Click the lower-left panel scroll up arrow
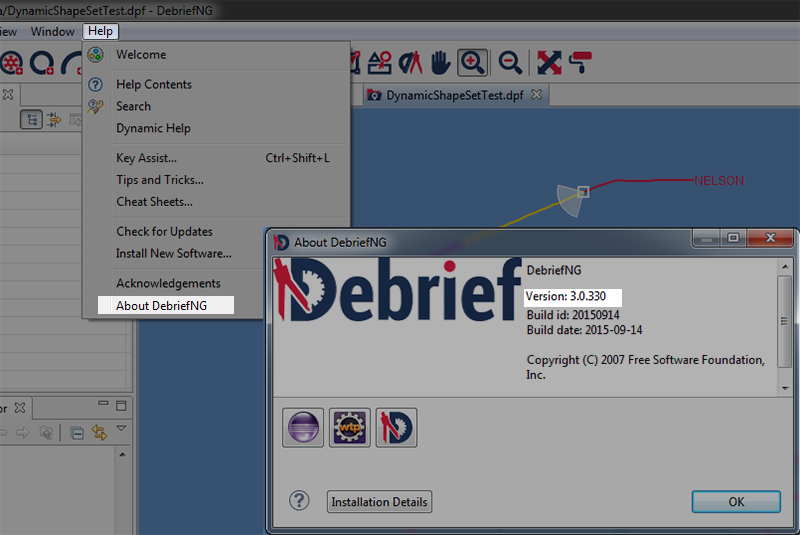The image size is (800, 535). click(x=122, y=454)
